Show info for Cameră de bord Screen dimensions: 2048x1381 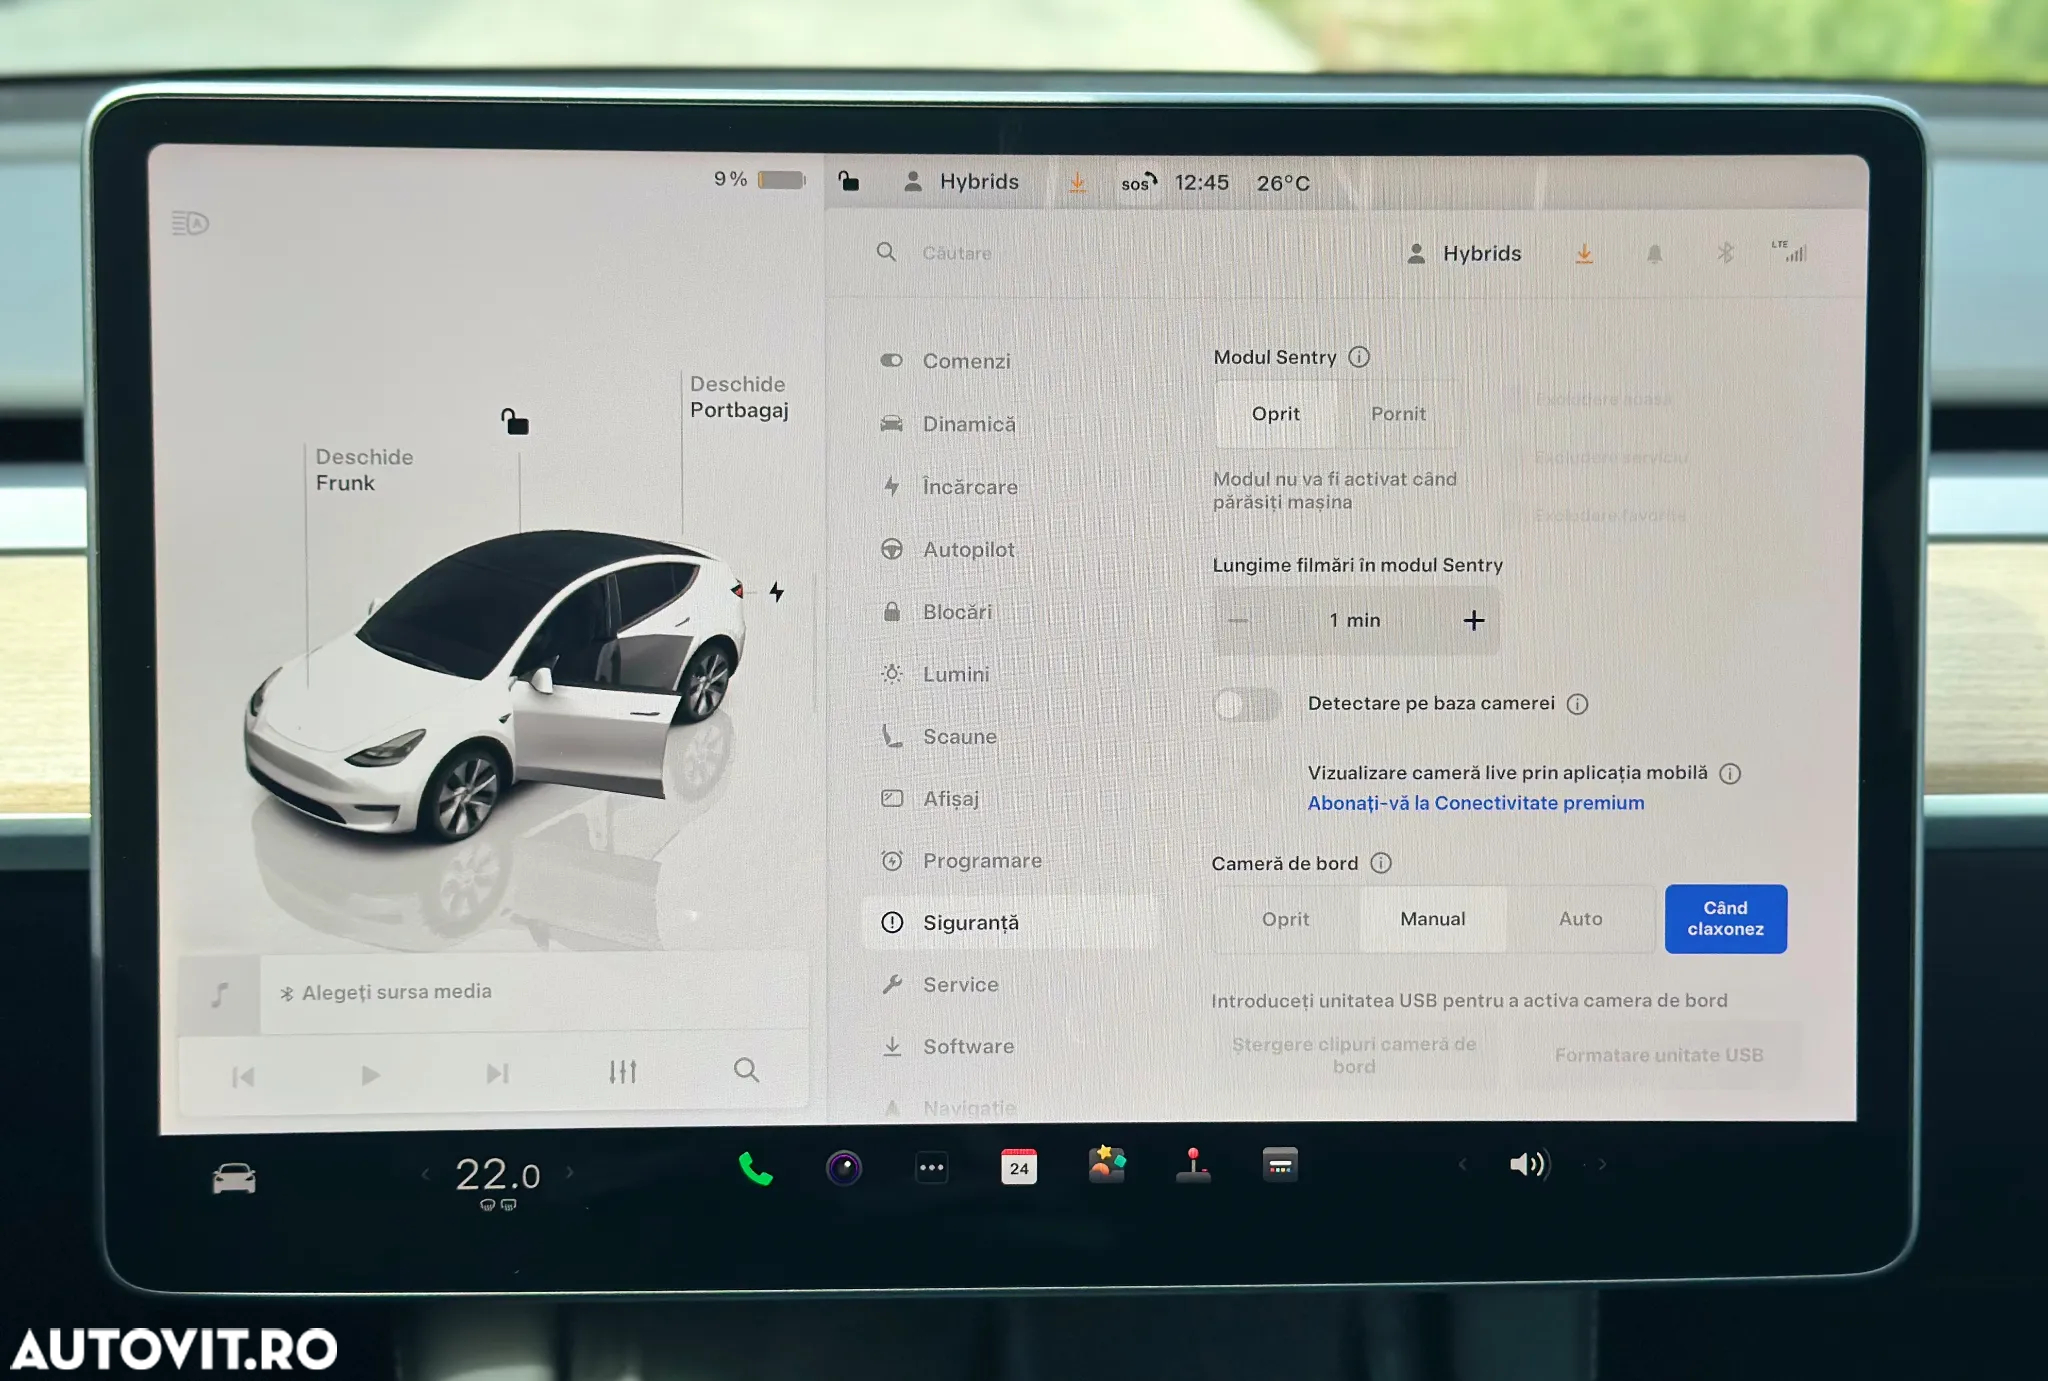pos(1381,863)
